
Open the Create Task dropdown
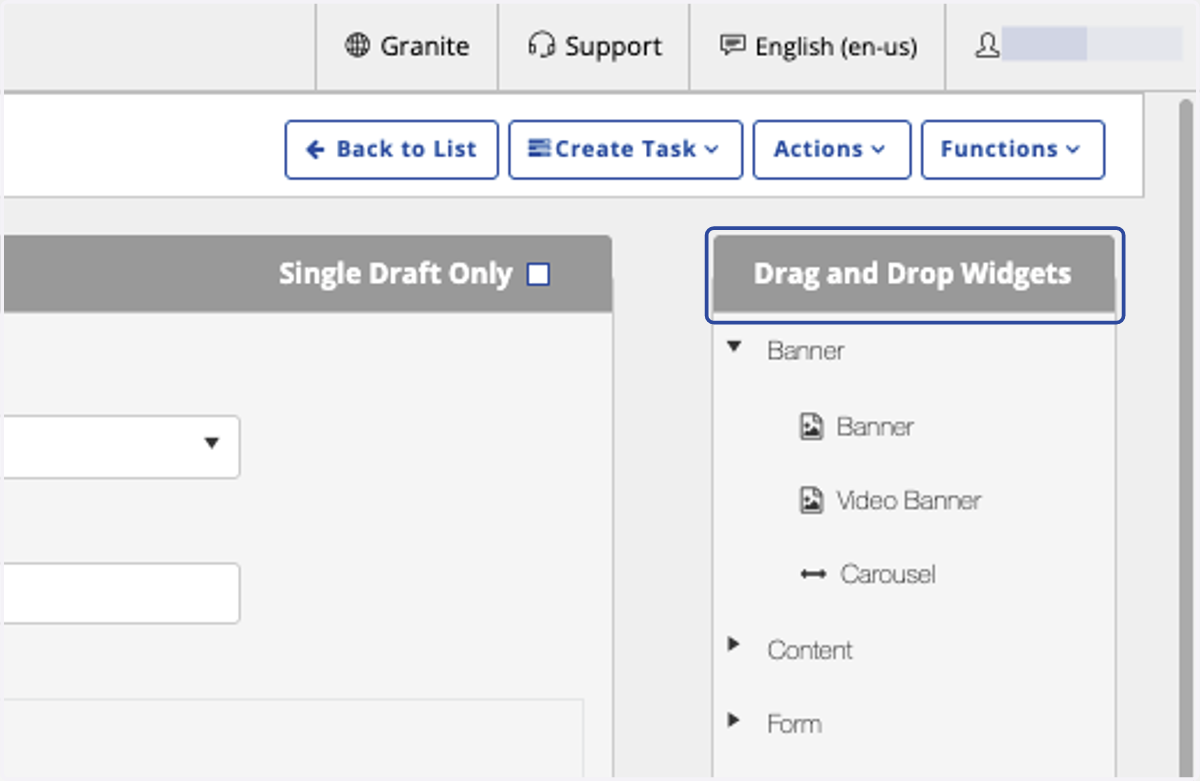[x=626, y=150]
